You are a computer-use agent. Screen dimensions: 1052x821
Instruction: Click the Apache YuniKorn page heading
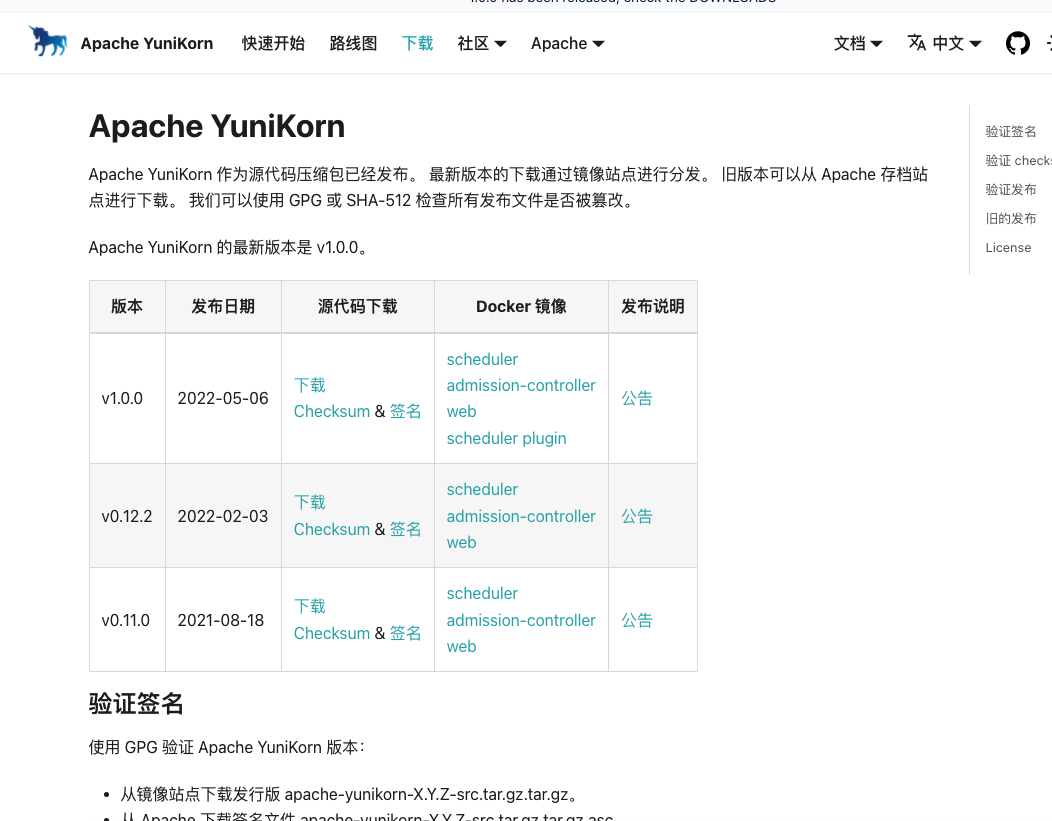coord(217,126)
